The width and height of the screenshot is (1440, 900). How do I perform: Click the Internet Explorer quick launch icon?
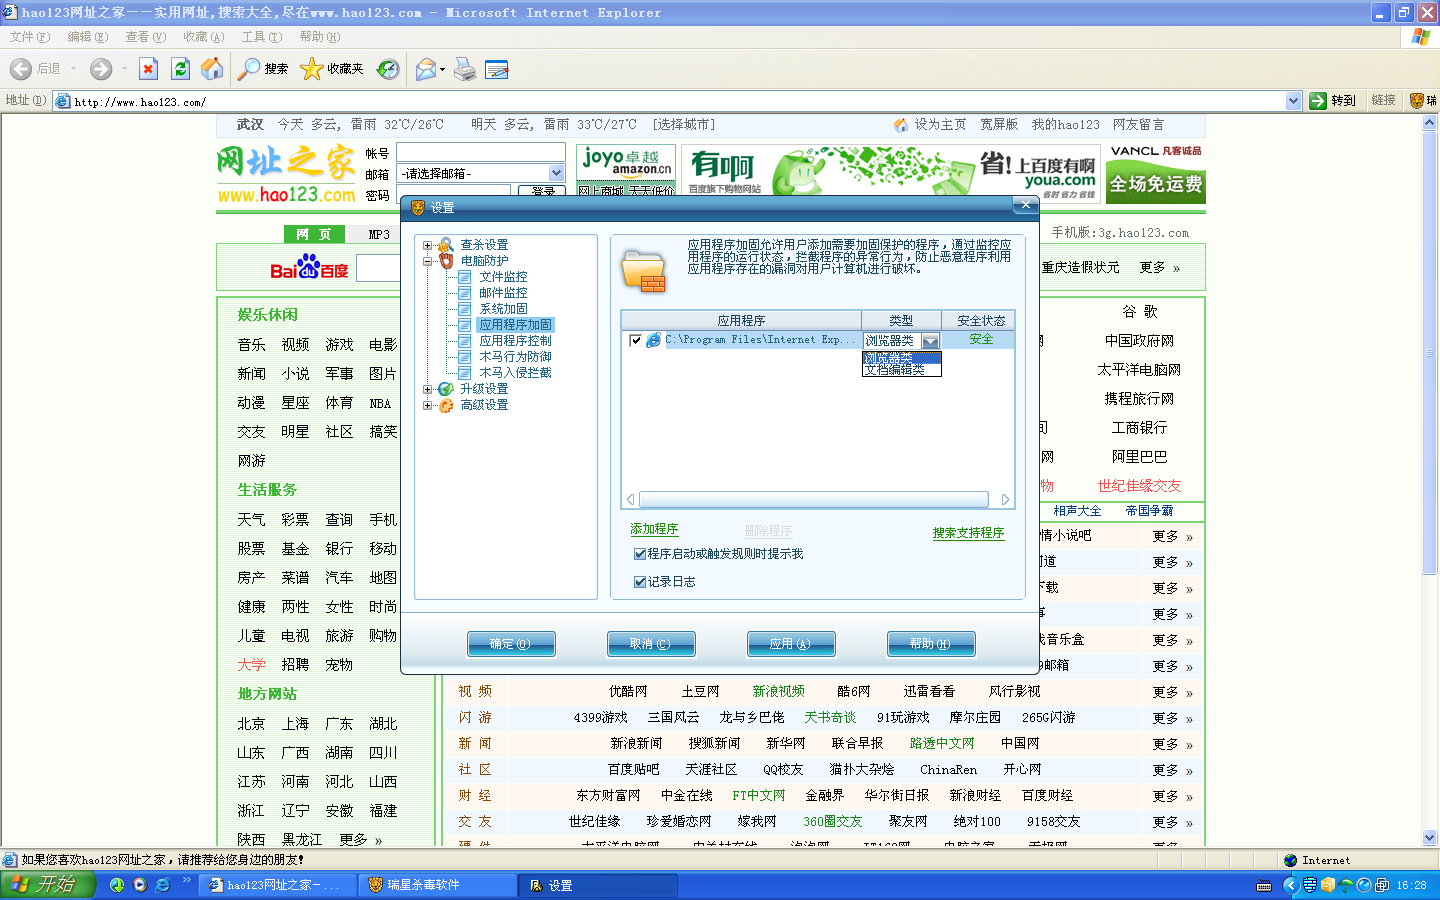click(x=163, y=885)
